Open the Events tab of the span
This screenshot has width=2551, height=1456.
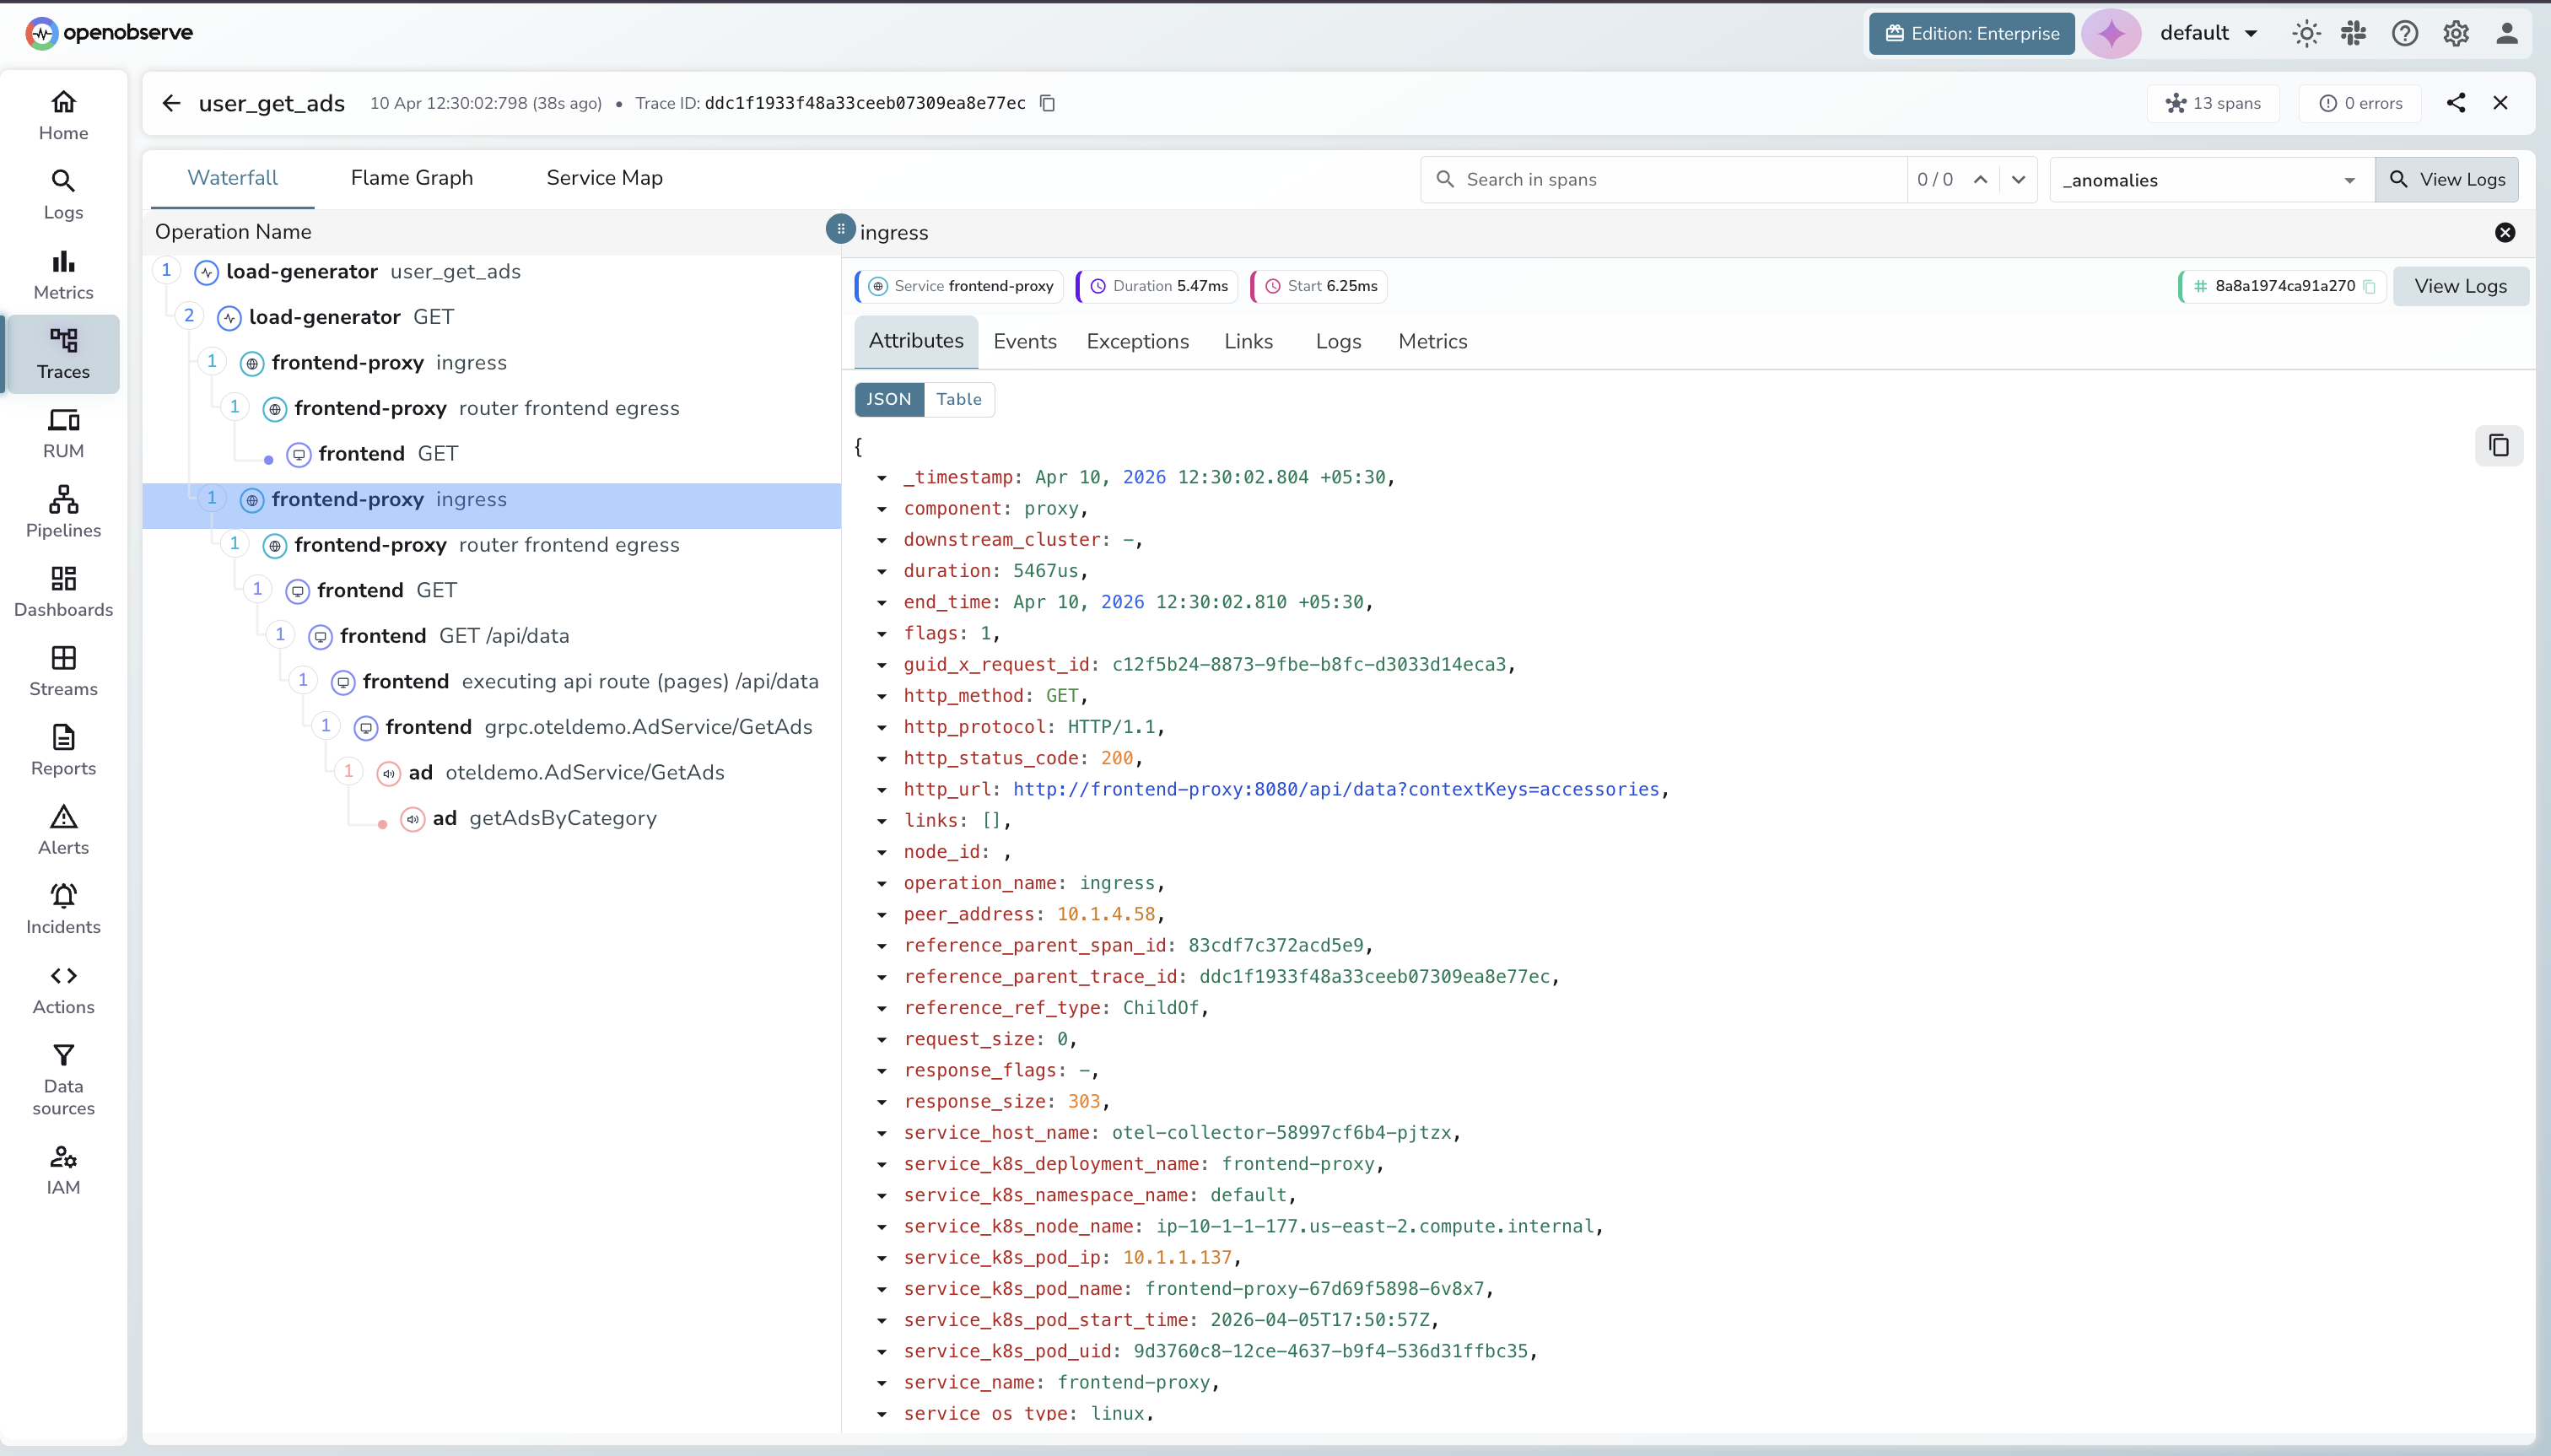coord(1024,341)
